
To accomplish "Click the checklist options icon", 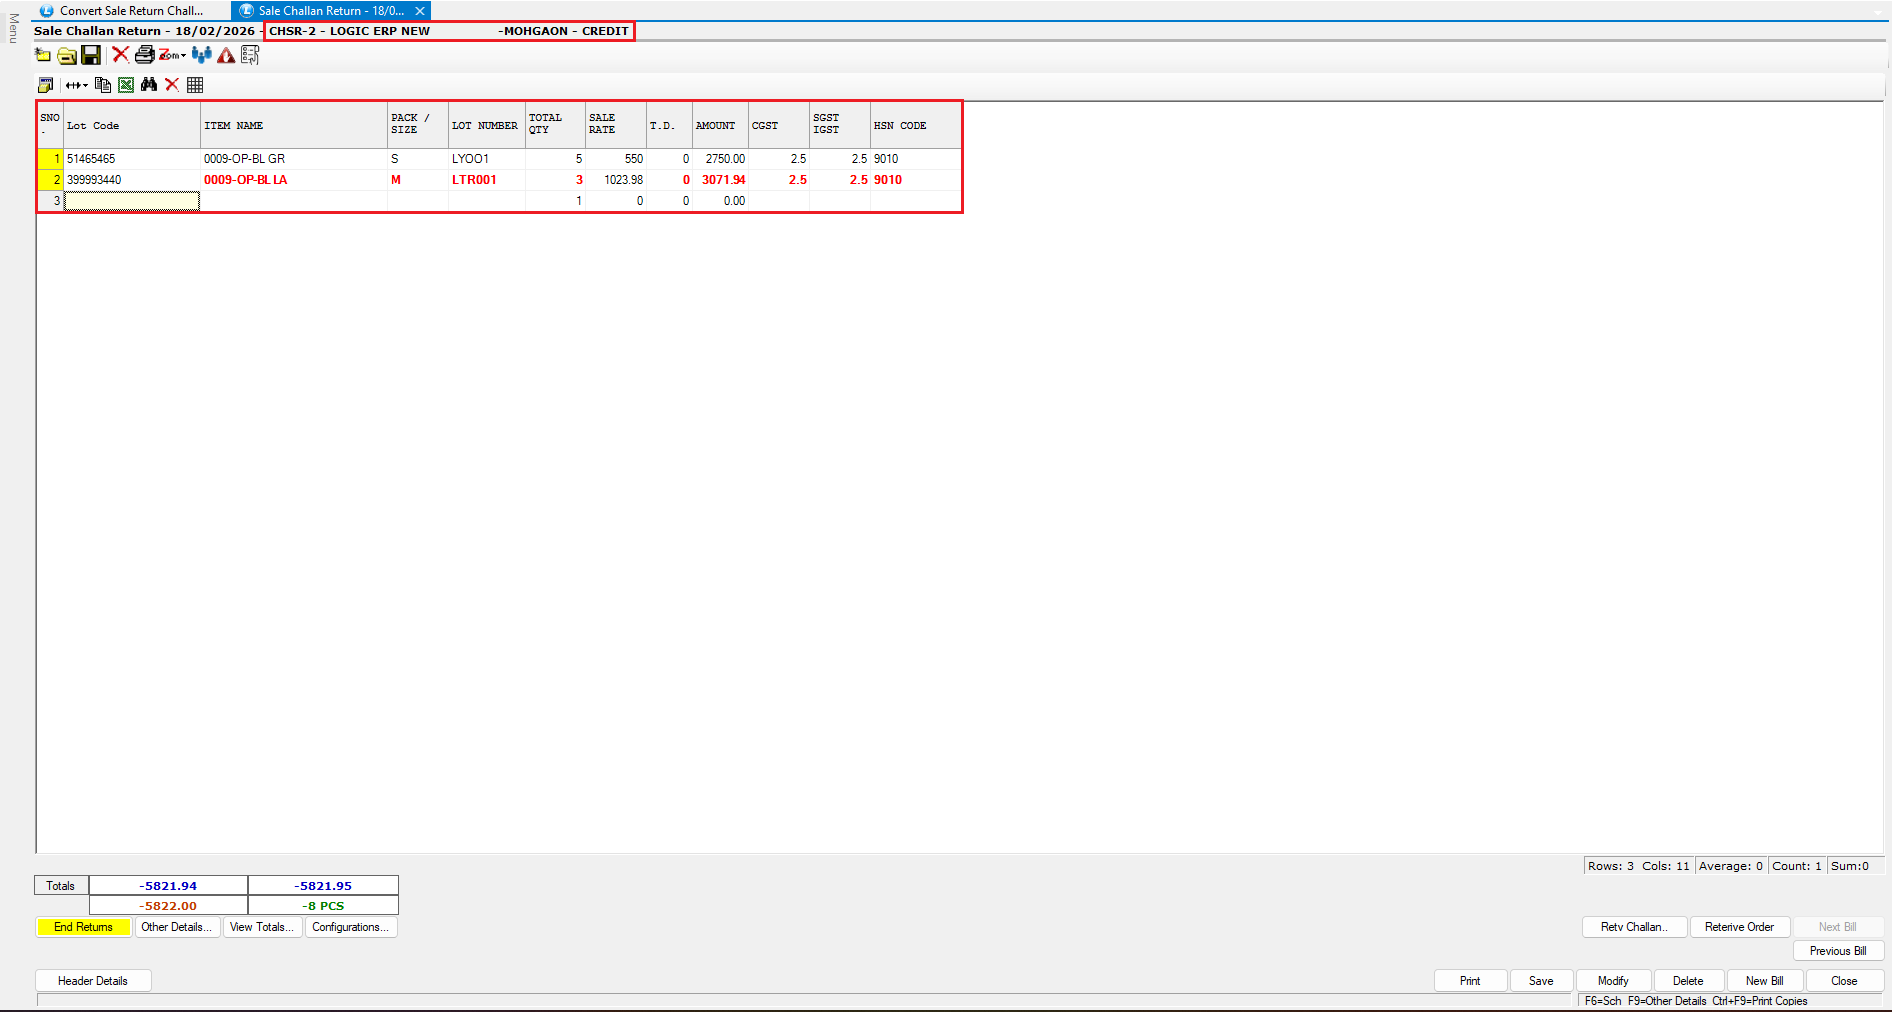I will tap(250, 55).
